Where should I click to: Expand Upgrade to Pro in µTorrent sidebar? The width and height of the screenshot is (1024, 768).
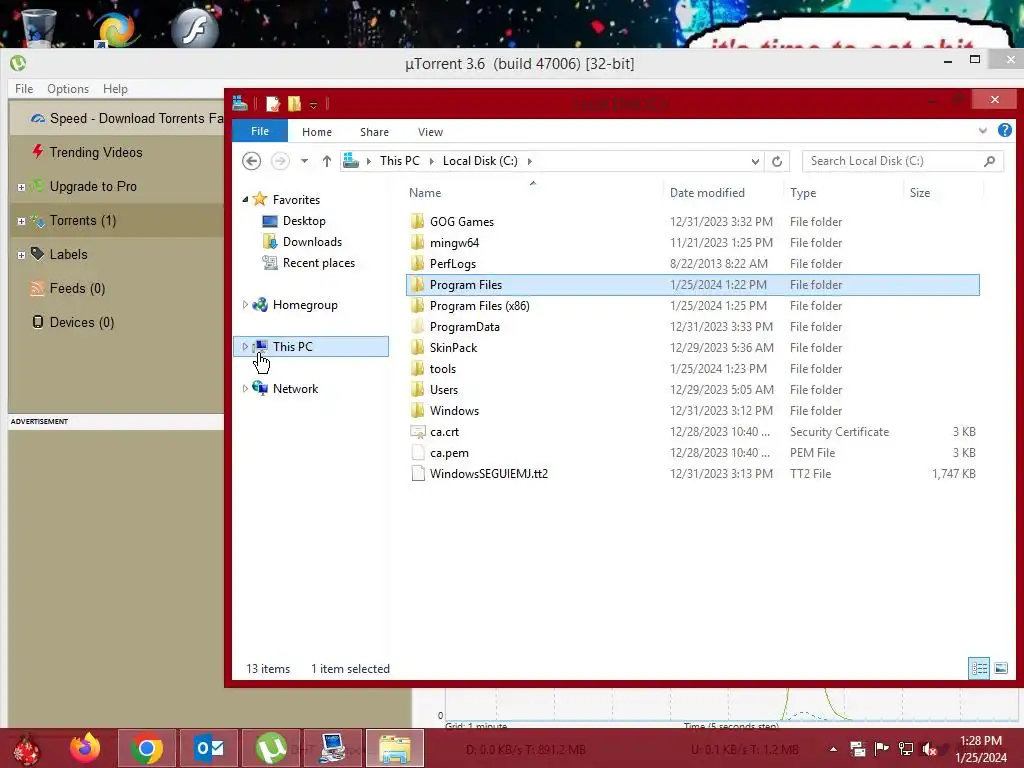click(x=22, y=187)
